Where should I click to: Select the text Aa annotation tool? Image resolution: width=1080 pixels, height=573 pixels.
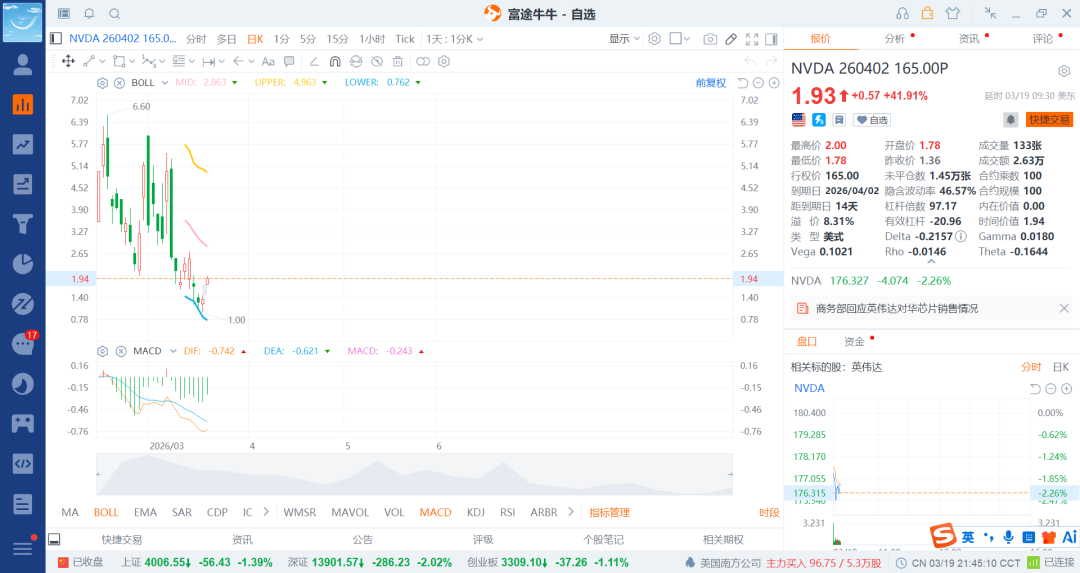pyautogui.click(x=268, y=61)
